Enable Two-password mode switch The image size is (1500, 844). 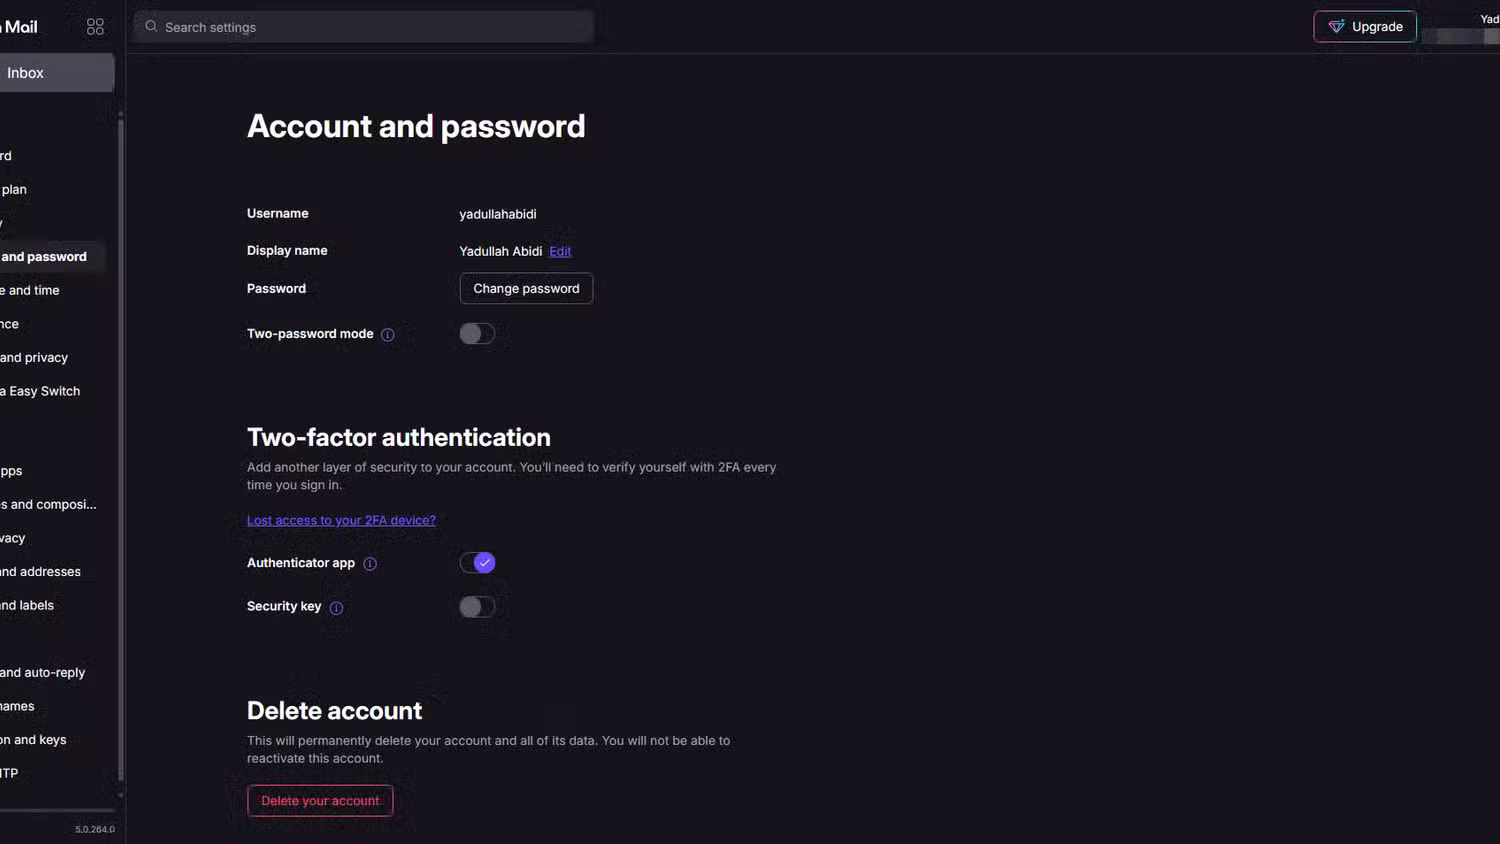pos(477,334)
